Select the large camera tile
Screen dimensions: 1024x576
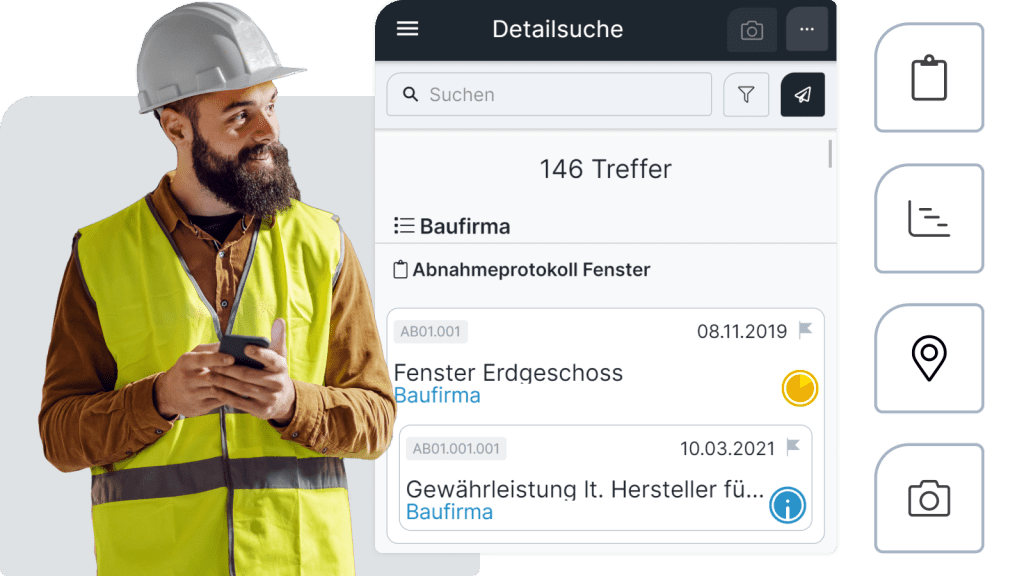point(929,498)
